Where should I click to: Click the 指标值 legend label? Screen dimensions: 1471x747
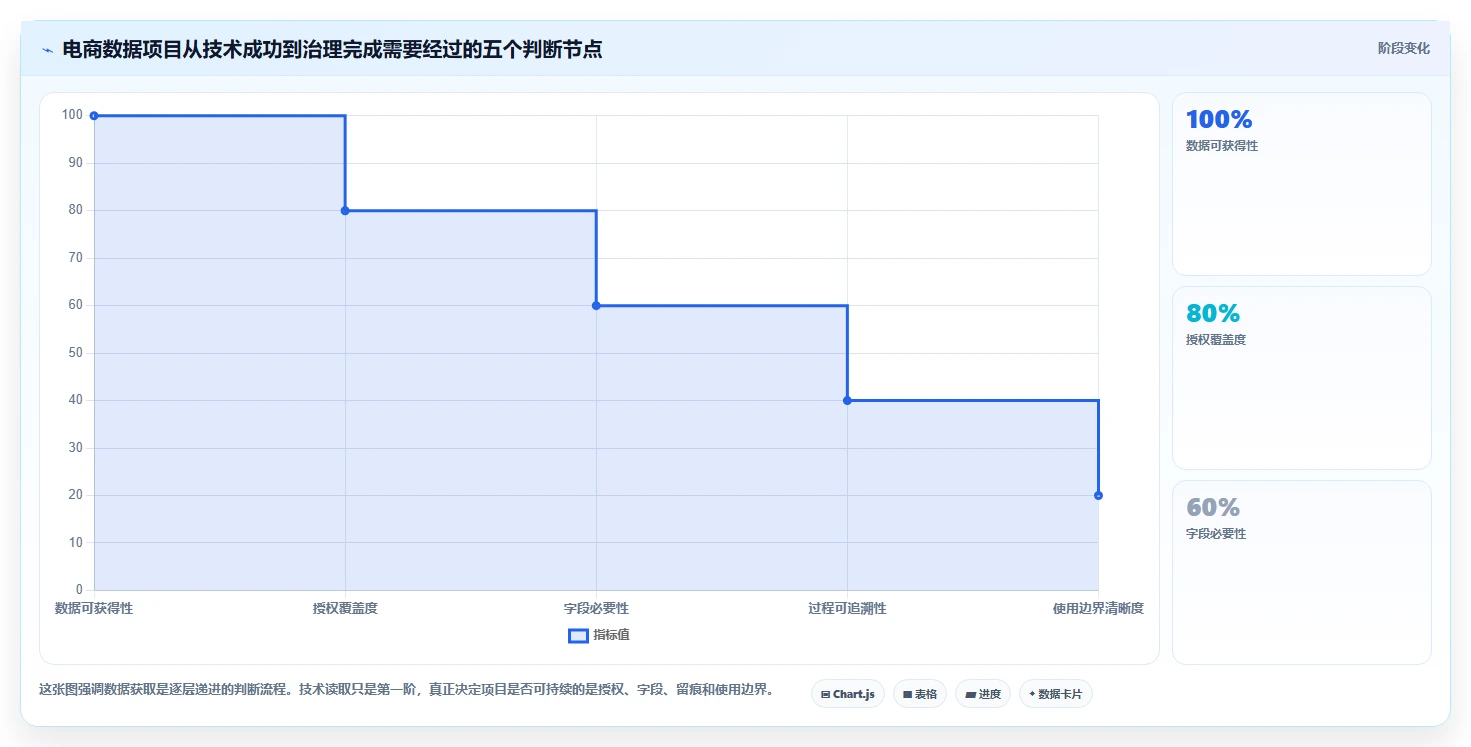[611, 635]
